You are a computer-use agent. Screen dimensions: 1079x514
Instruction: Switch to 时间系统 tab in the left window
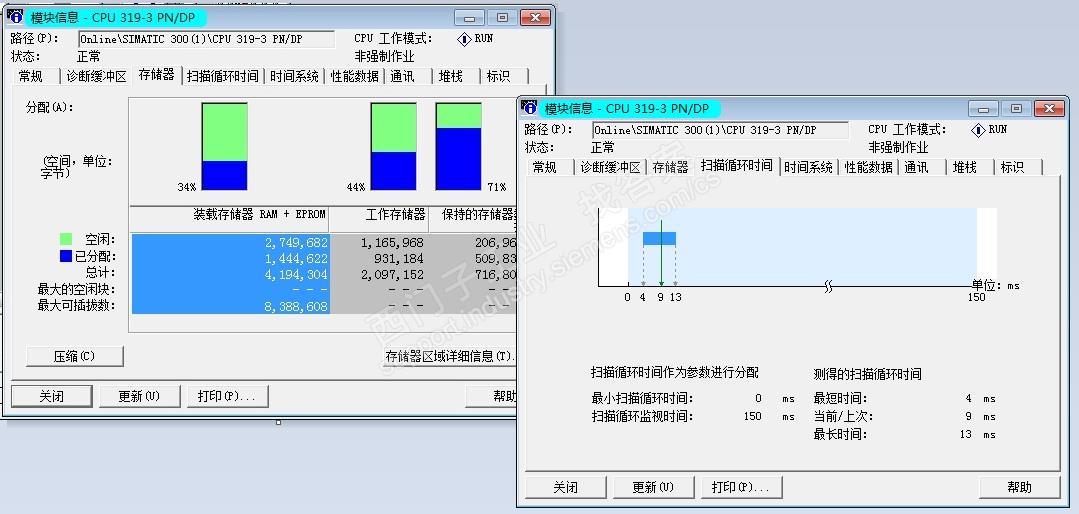[295, 76]
